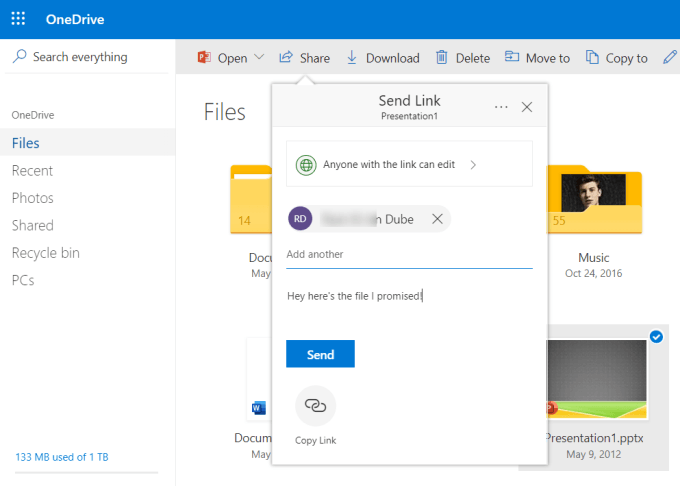Image resolution: width=680 pixels, height=486 pixels.
Task: Click the OneDrive header title
Action: 75,19
